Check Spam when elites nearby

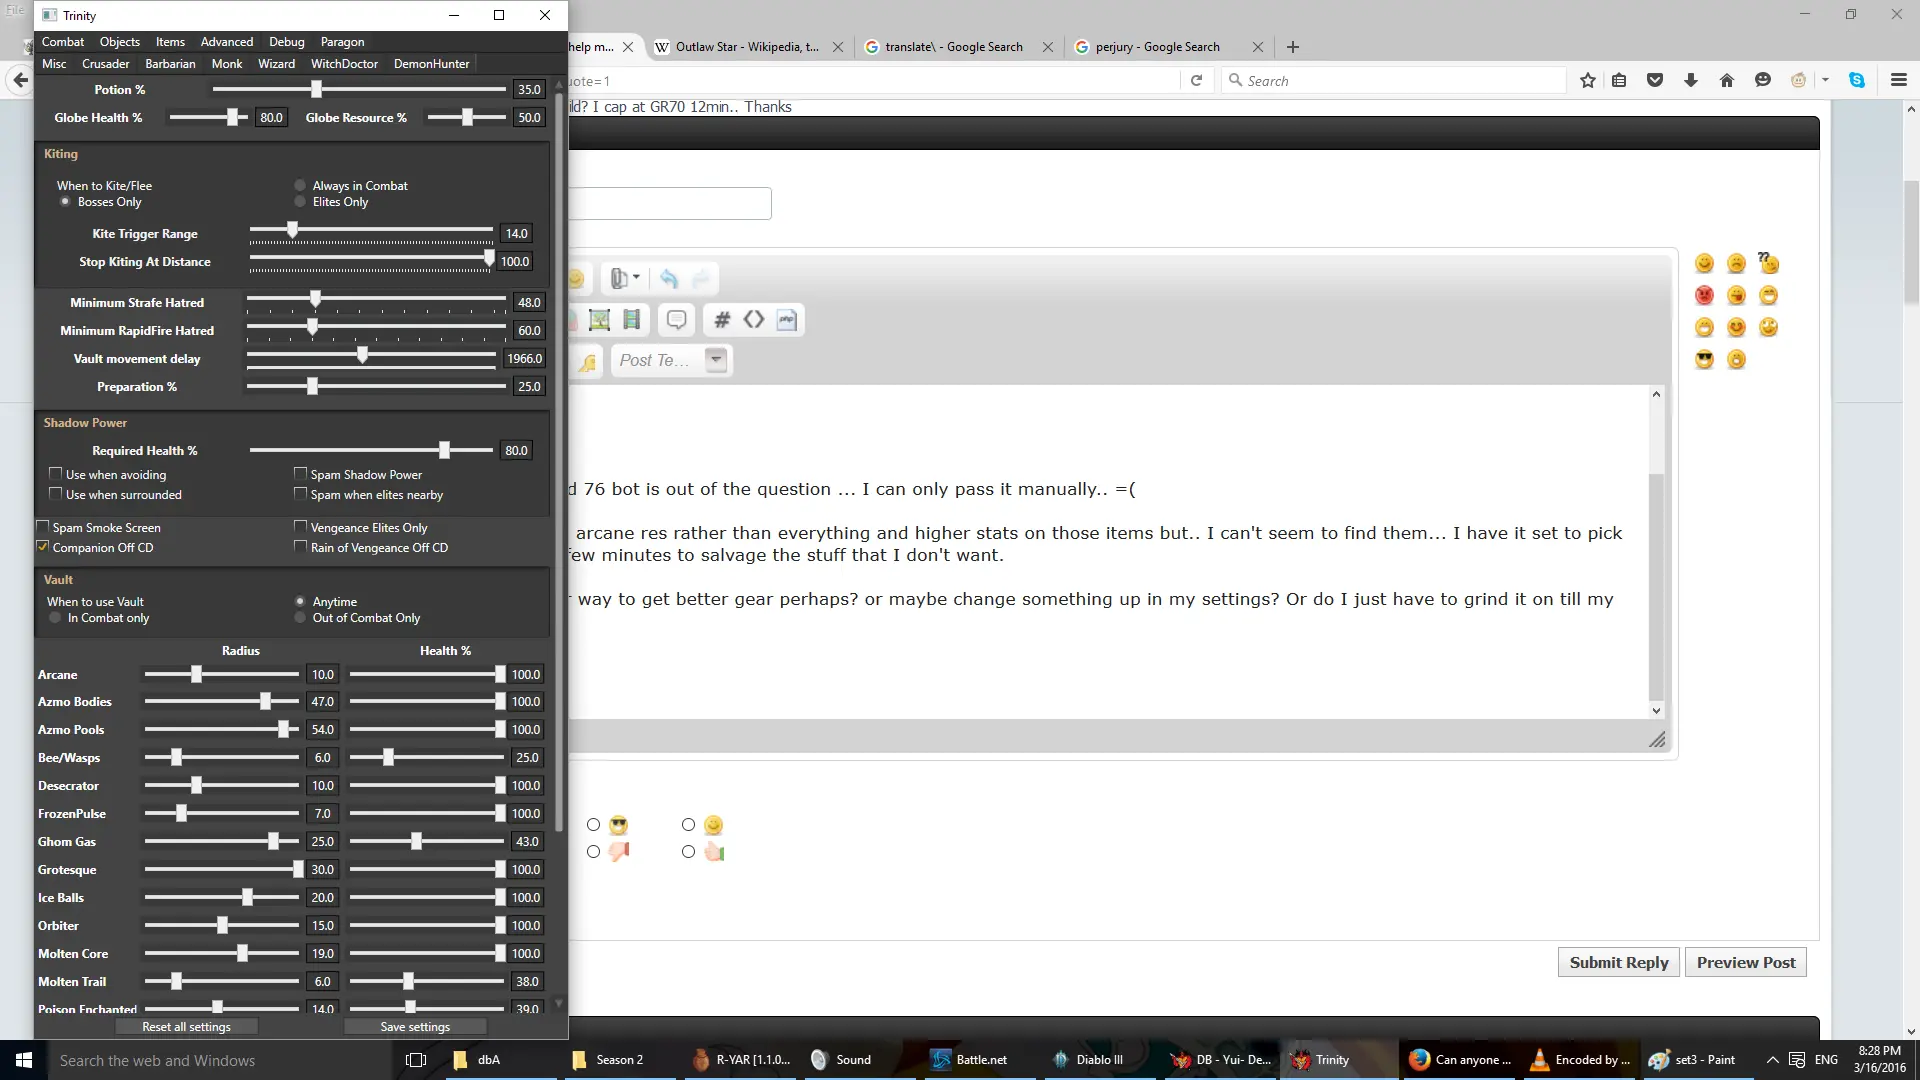(x=300, y=494)
